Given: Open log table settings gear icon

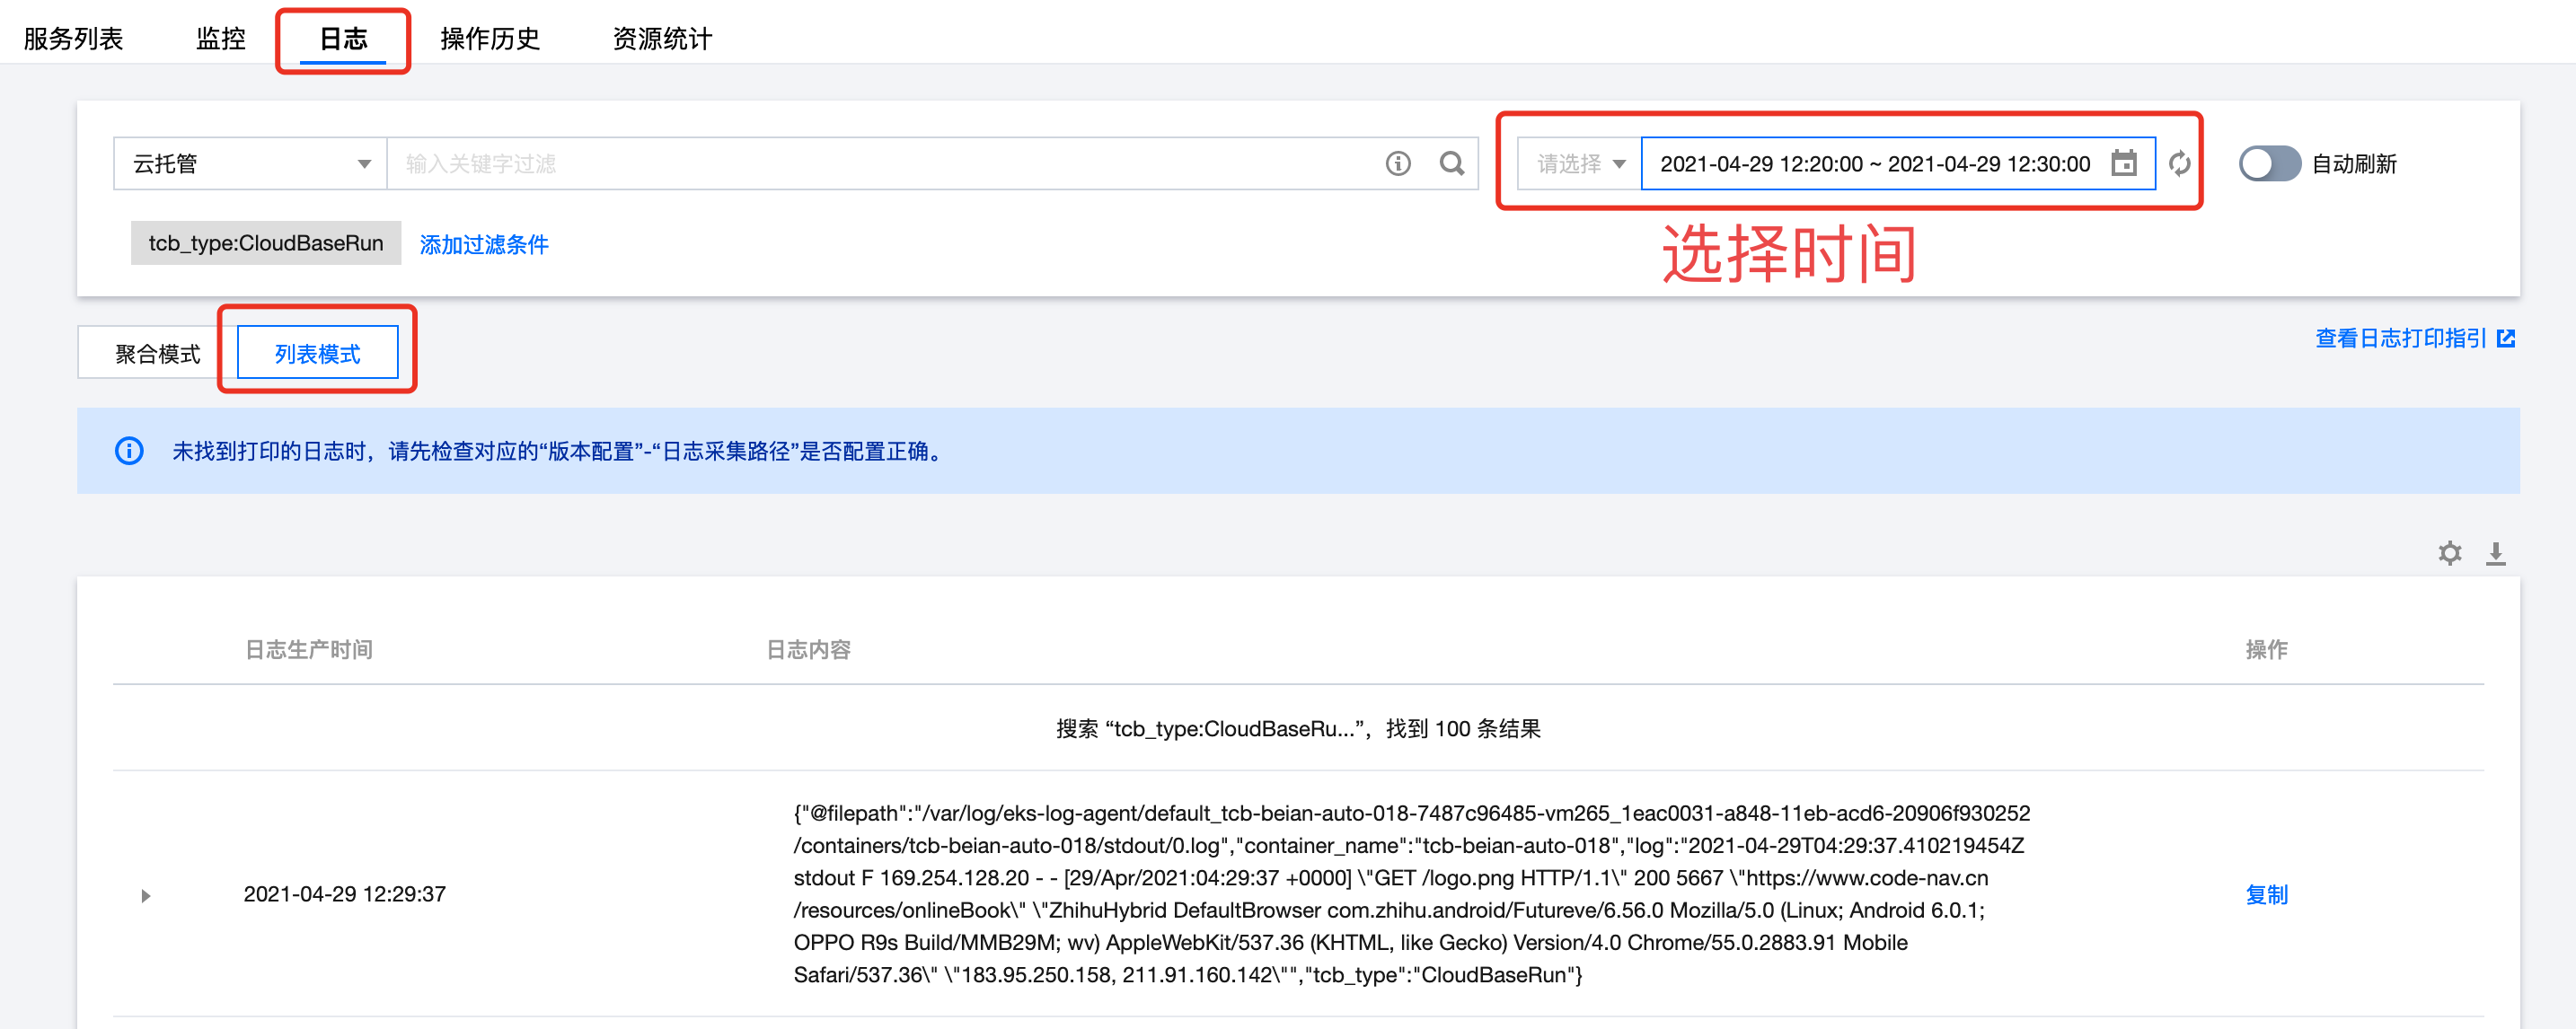Looking at the screenshot, I should [x=2449, y=553].
